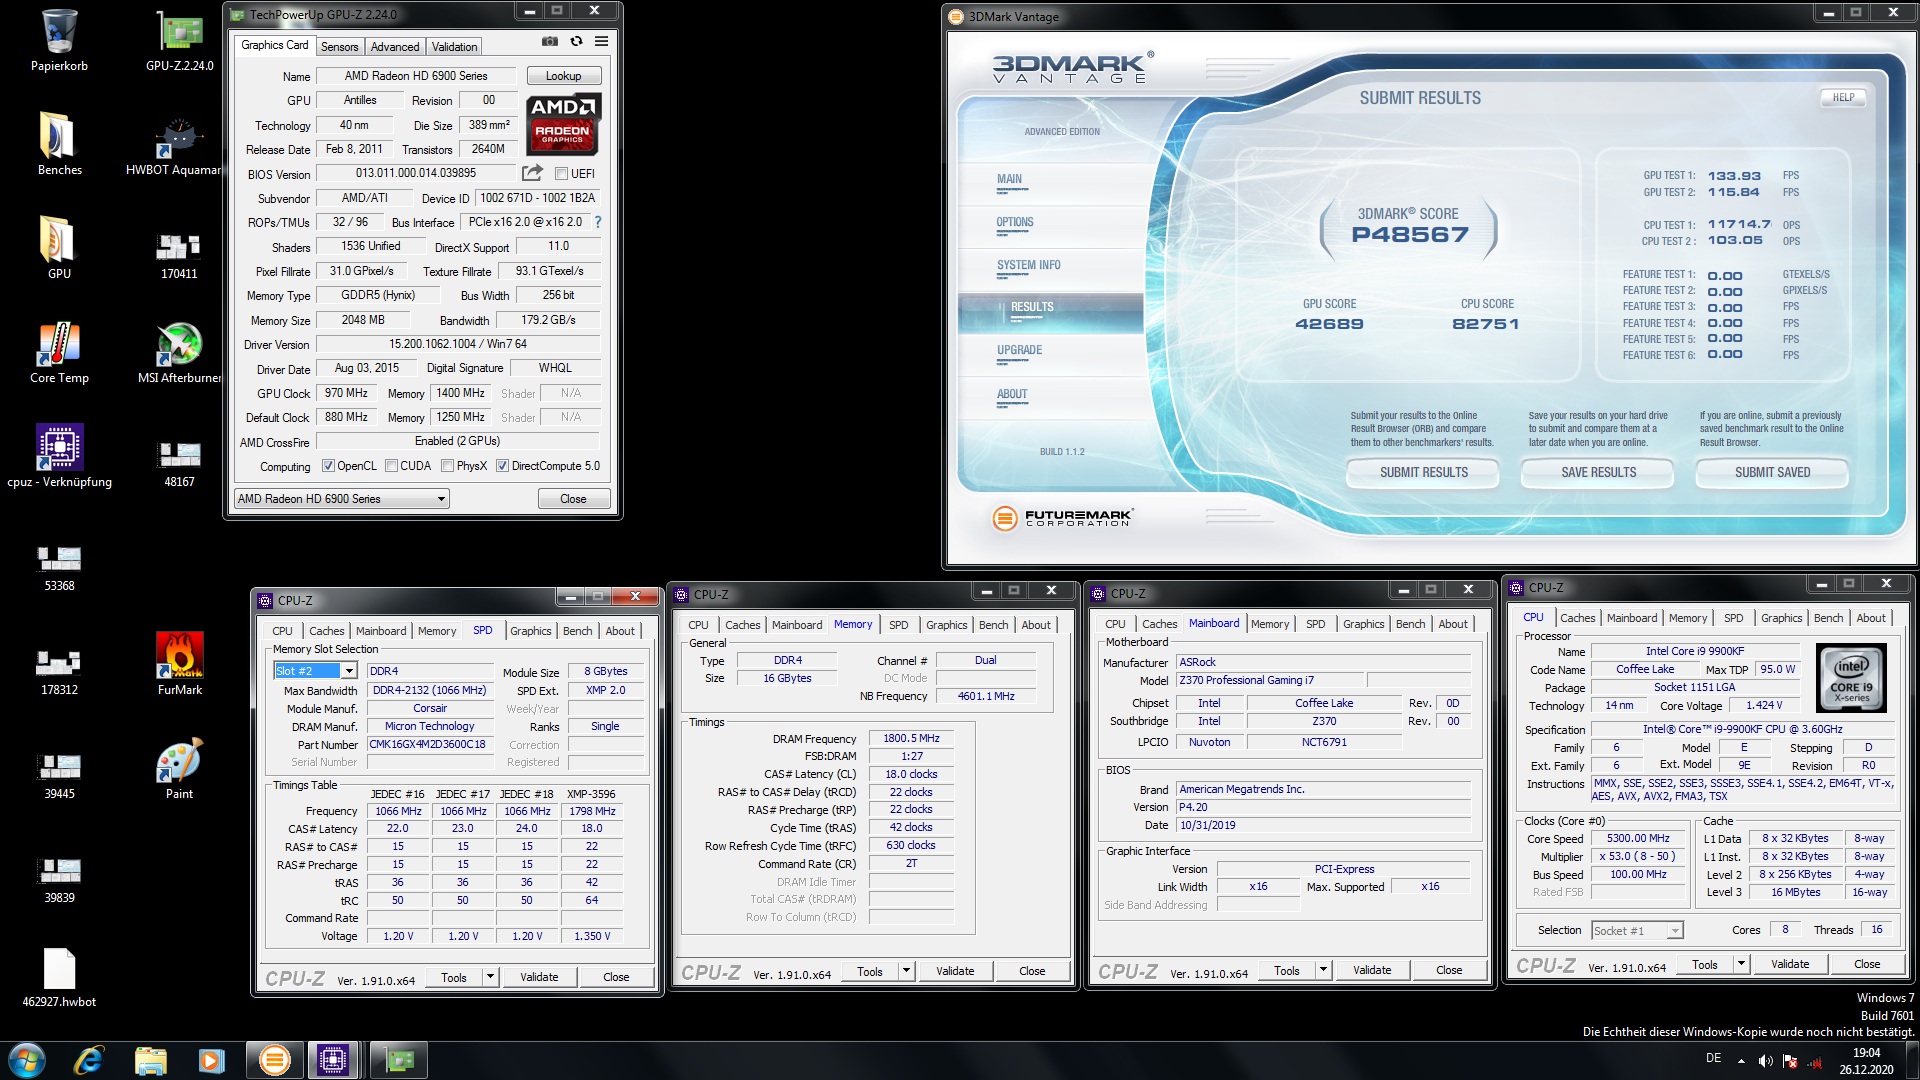Switch to Advanced tab in GPU-Z

tap(395, 47)
